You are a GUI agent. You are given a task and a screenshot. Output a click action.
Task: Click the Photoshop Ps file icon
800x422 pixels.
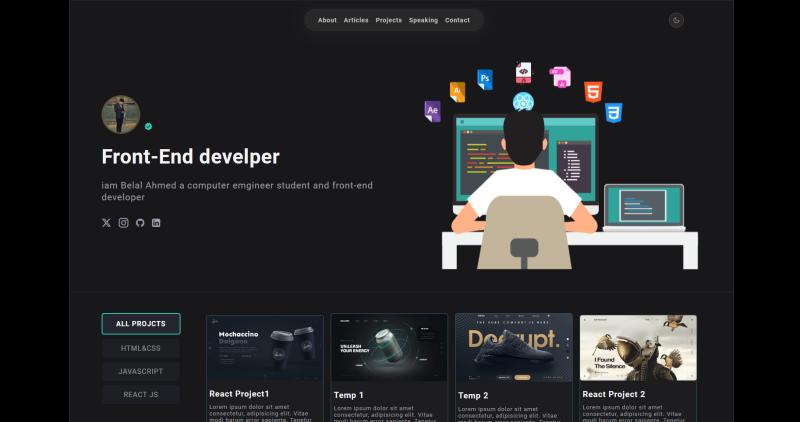pos(485,80)
